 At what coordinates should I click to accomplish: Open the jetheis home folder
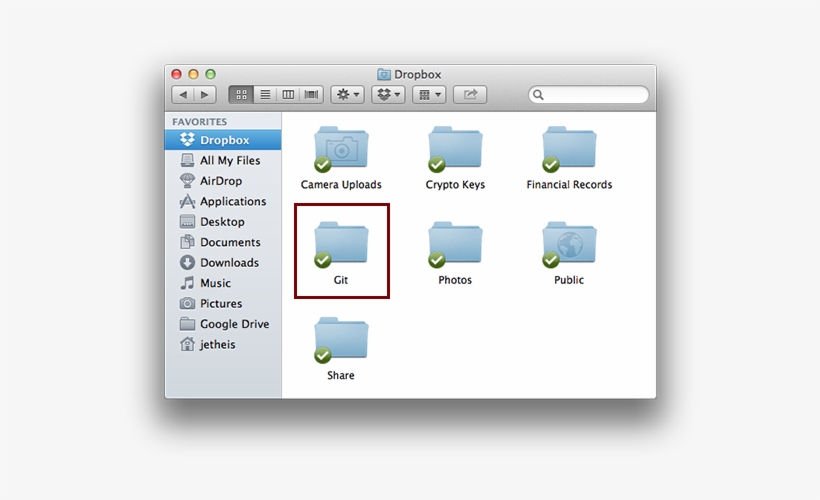pos(223,344)
